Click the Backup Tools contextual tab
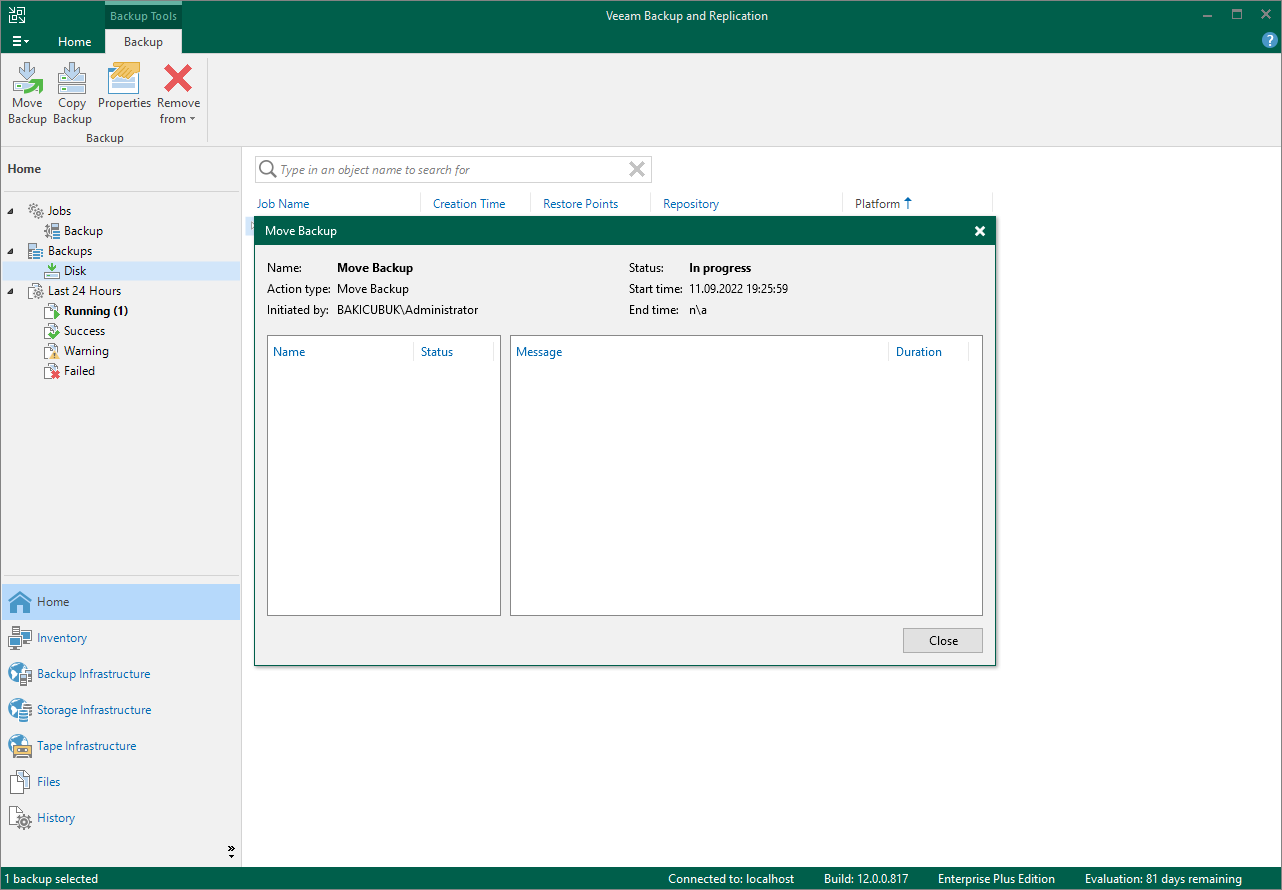 (143, 16)
